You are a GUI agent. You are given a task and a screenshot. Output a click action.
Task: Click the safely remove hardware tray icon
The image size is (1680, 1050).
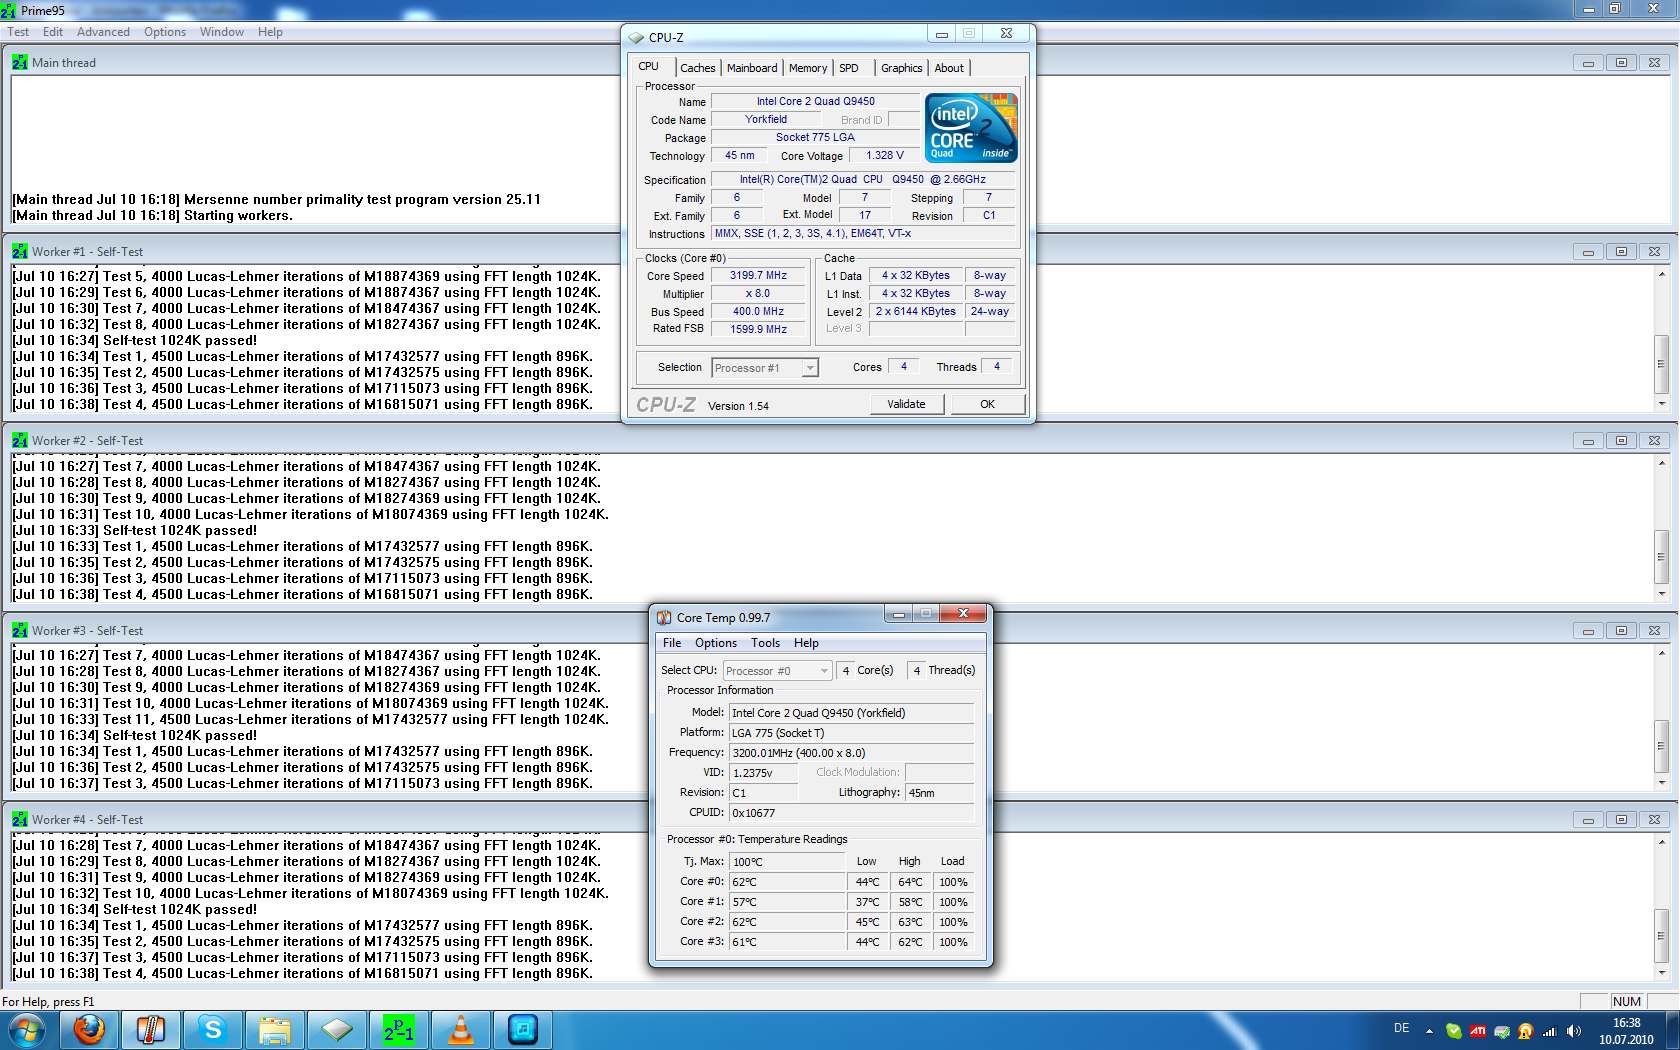(1501, 1030)
